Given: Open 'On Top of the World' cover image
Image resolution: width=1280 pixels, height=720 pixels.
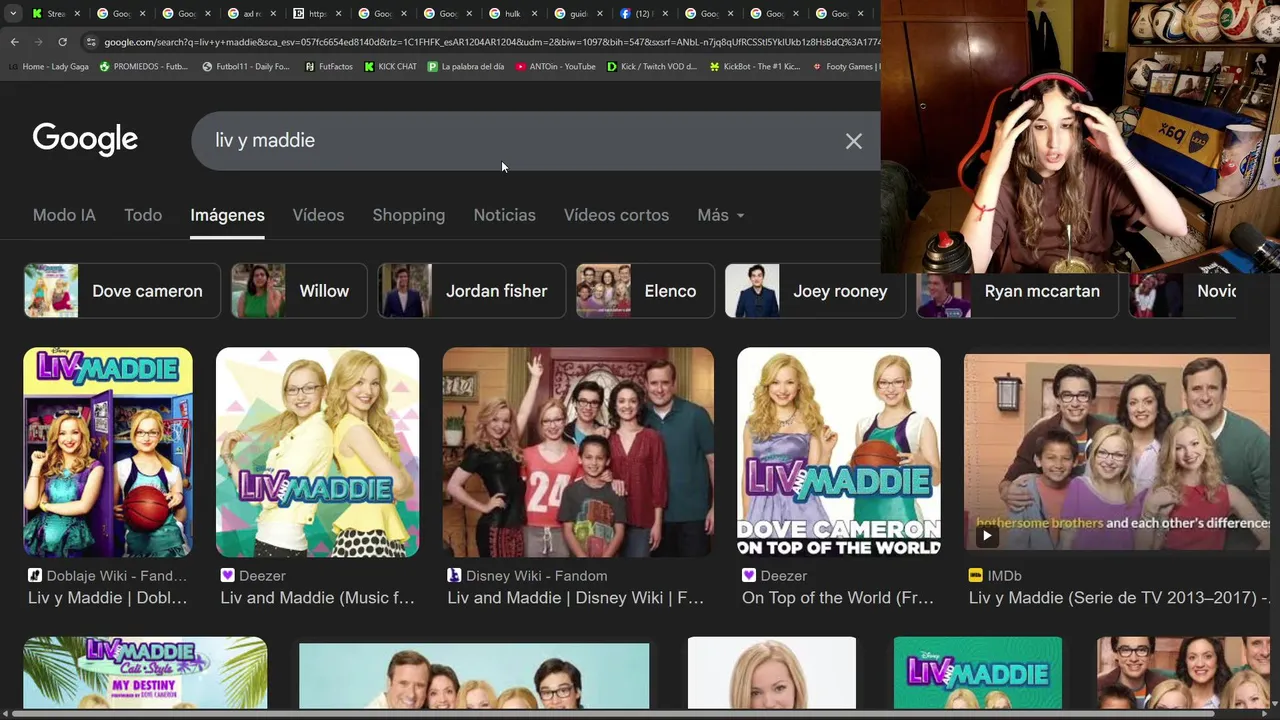Looking at the screenshot, I should (x=838, y=452).
